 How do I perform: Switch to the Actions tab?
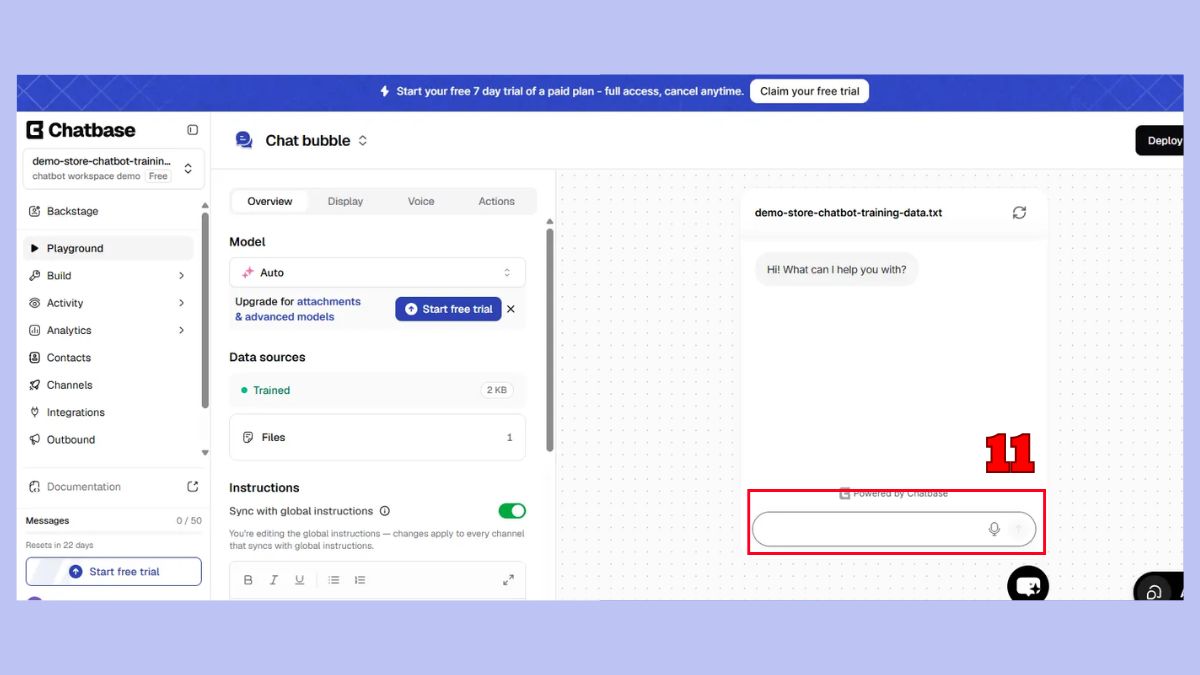click(x=496, y=201)
